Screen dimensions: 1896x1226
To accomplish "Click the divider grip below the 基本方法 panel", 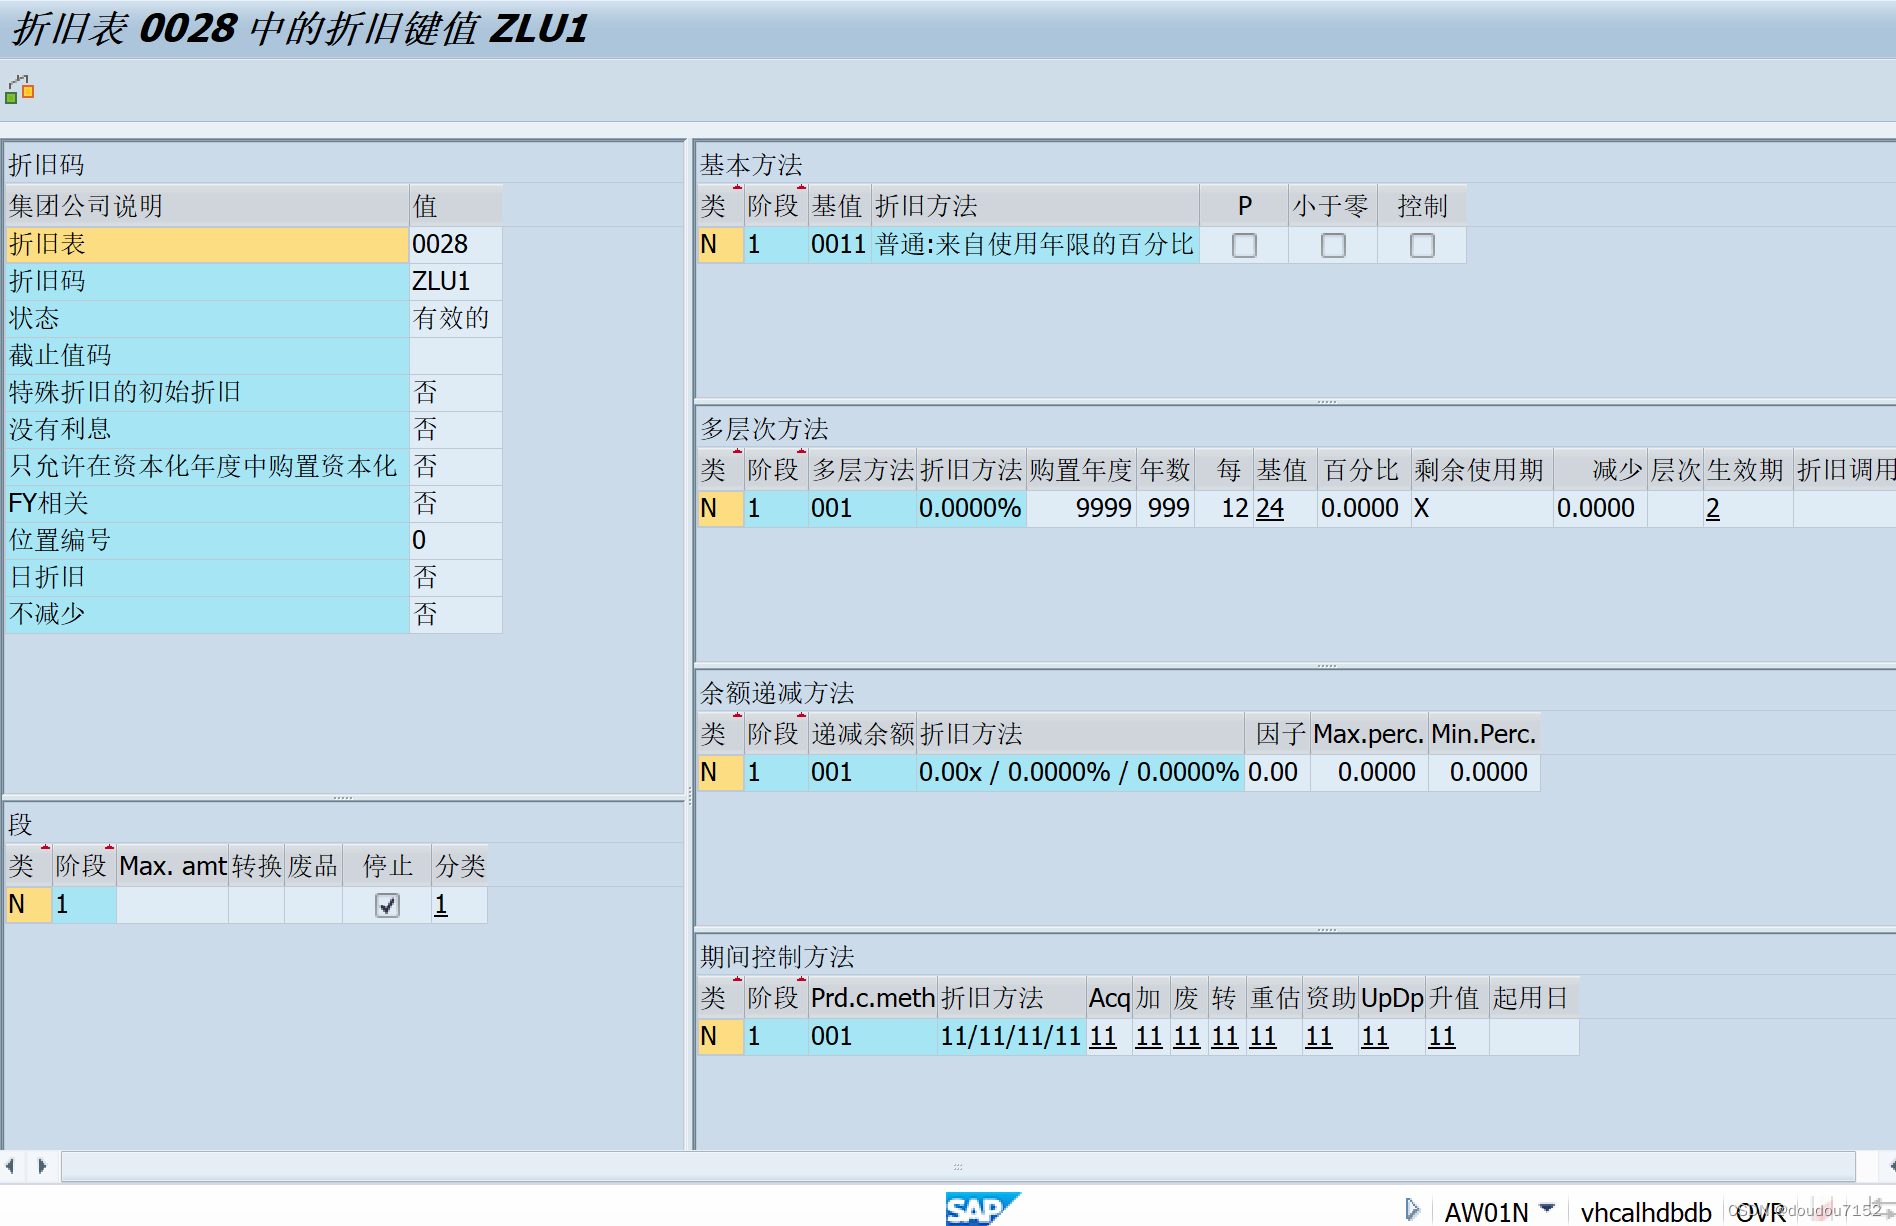I will [1327, 398].
